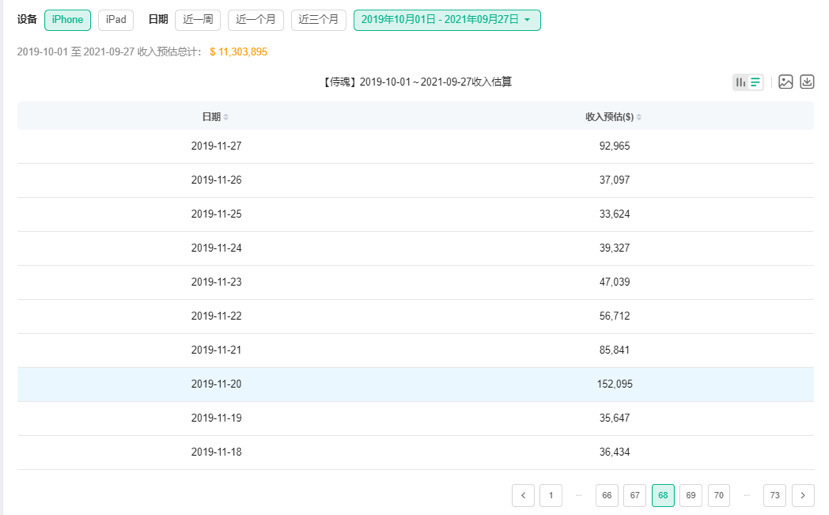
Task: Jump to page 1
Action: (551, 495)
